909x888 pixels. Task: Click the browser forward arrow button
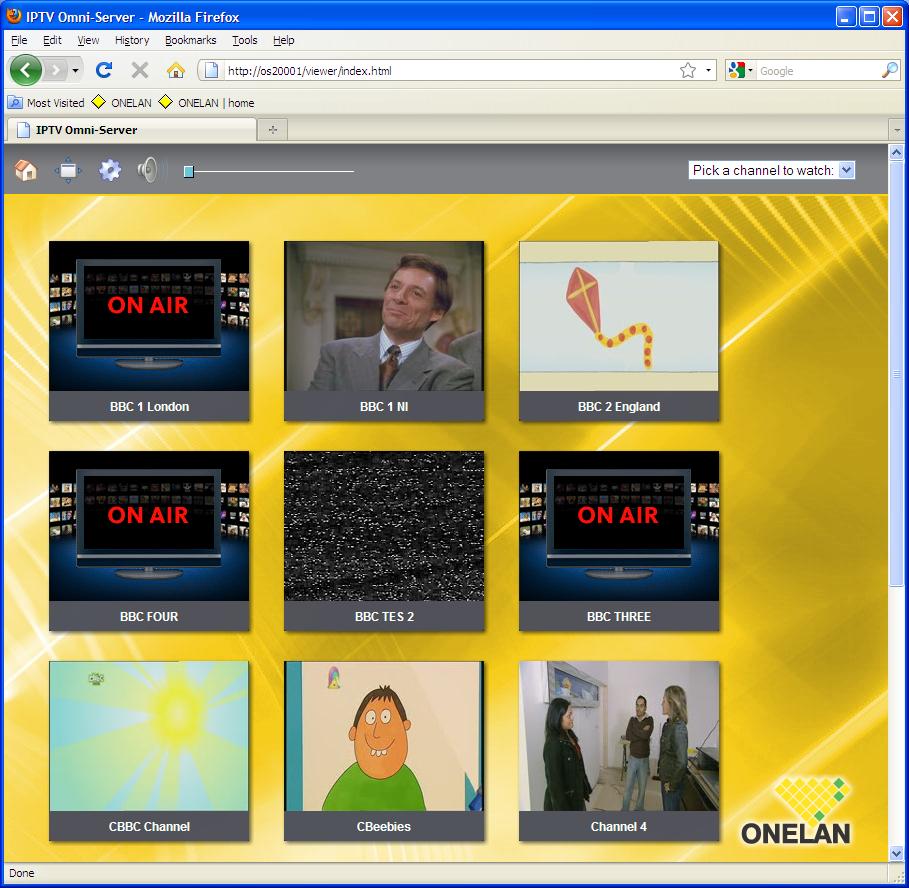(x=56, y=71)
